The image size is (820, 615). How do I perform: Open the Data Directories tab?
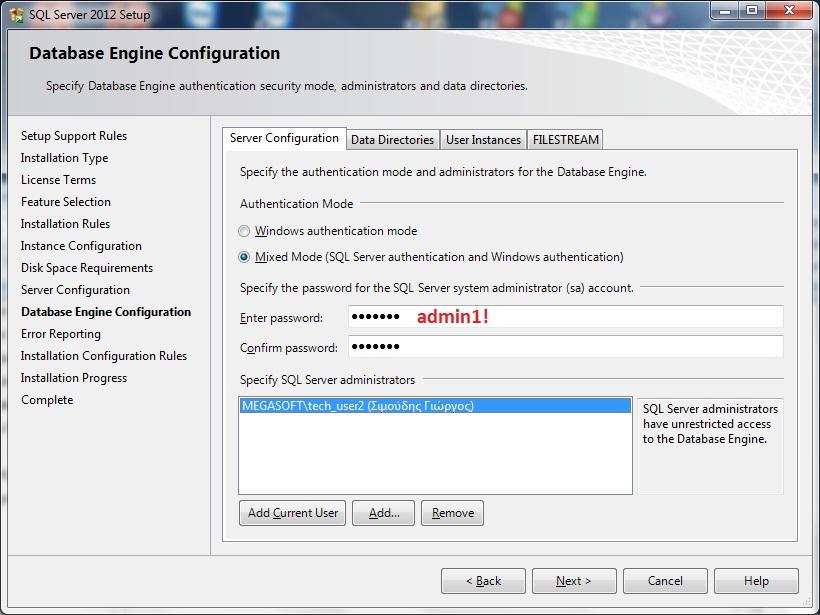[392, 140]
